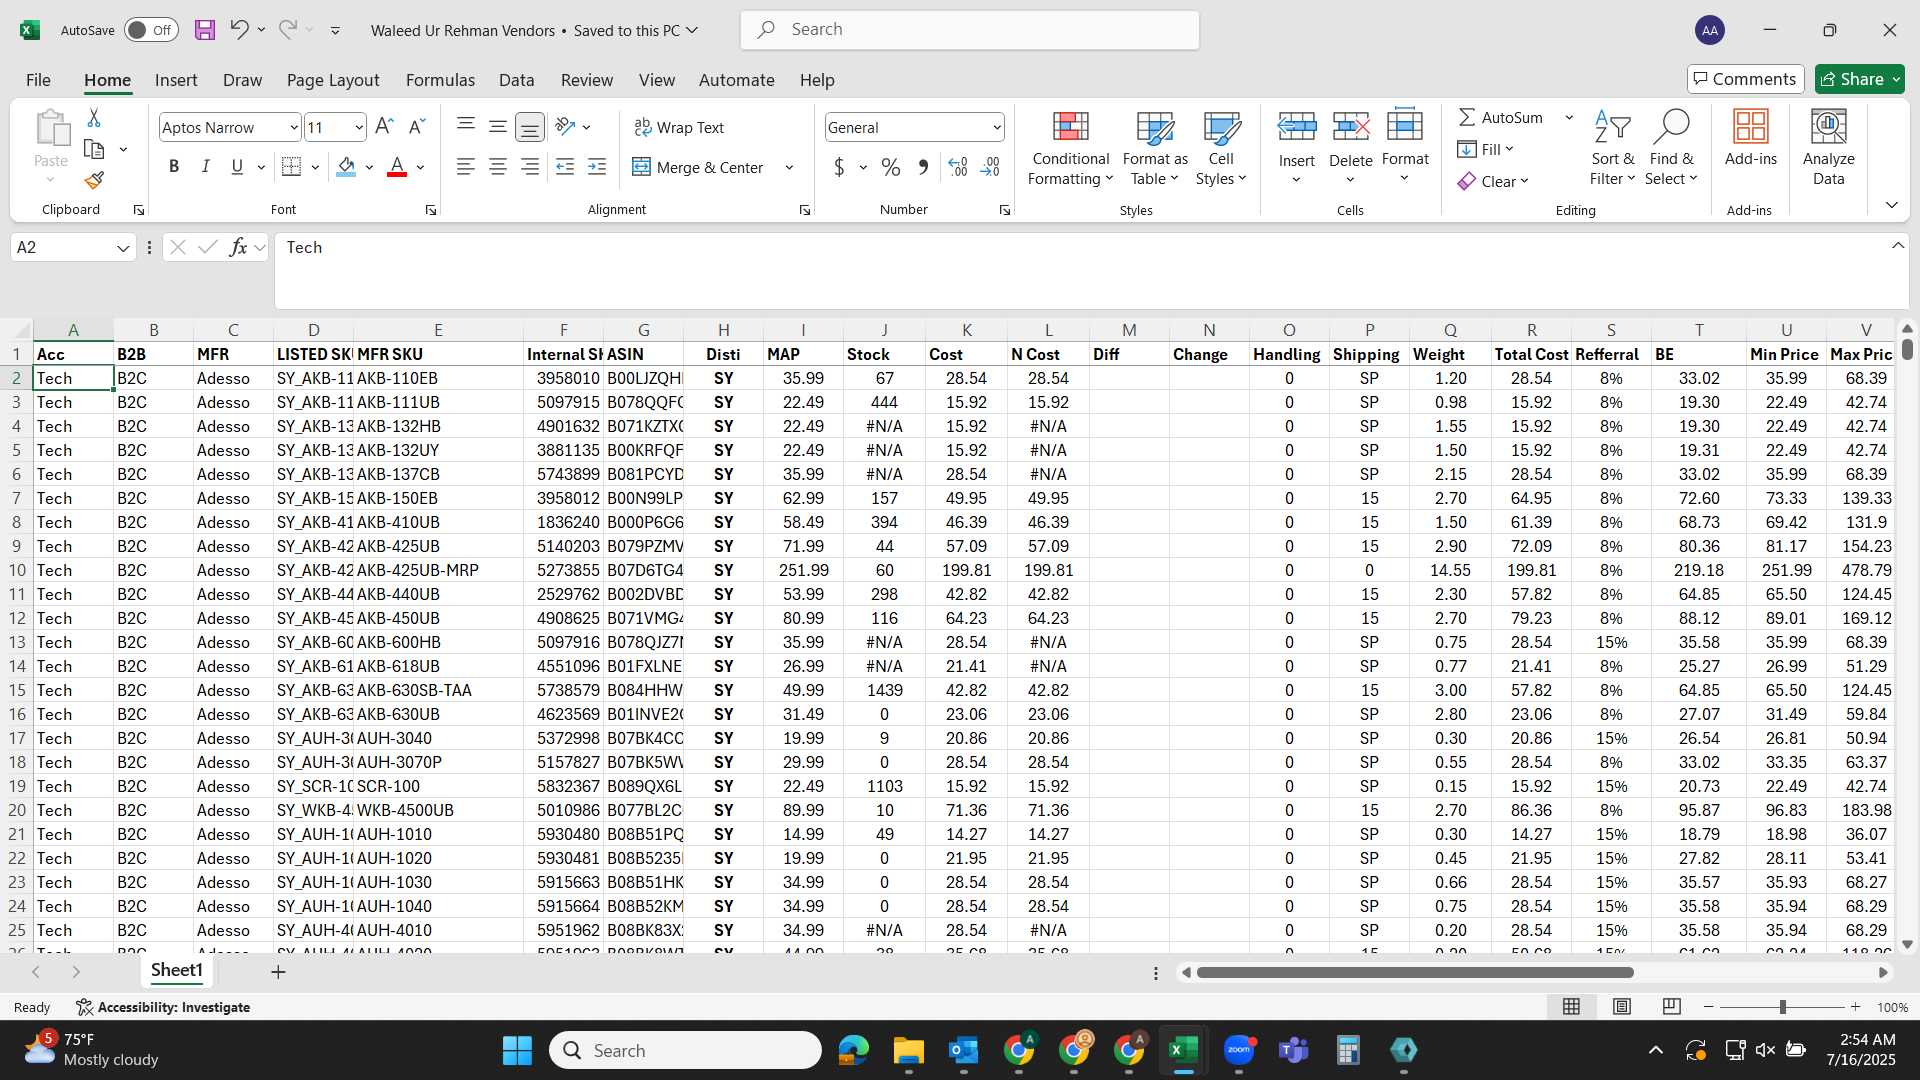The image size is (1920, 1080).
Task: Toggle Italic formatting
Action: pos(205,167)
